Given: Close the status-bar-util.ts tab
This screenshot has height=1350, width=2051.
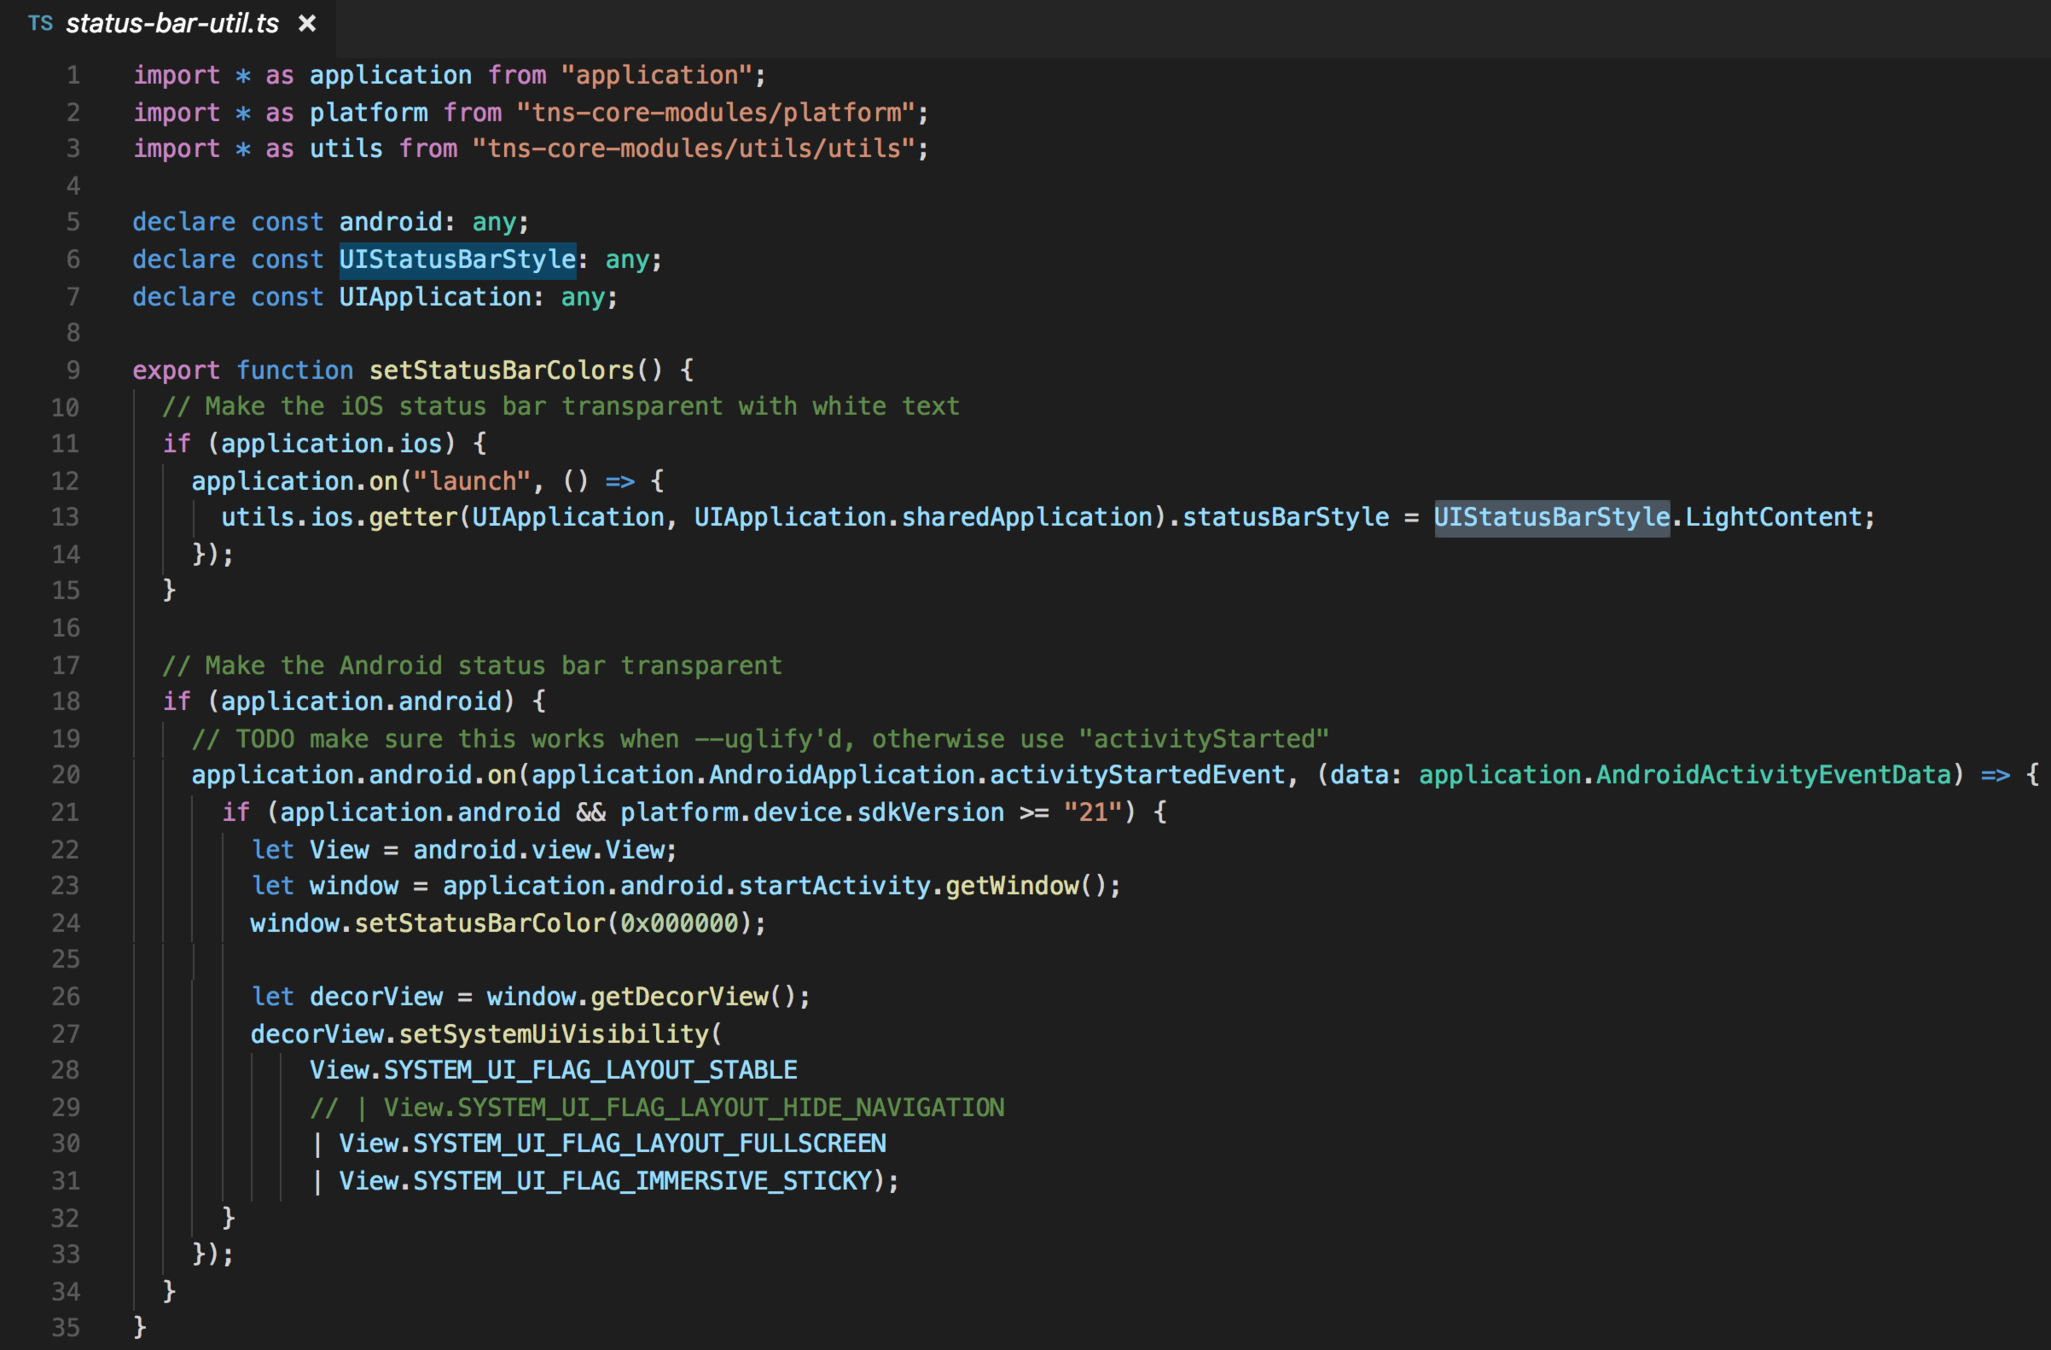Looking at the screenshot, I should point(308,23).
